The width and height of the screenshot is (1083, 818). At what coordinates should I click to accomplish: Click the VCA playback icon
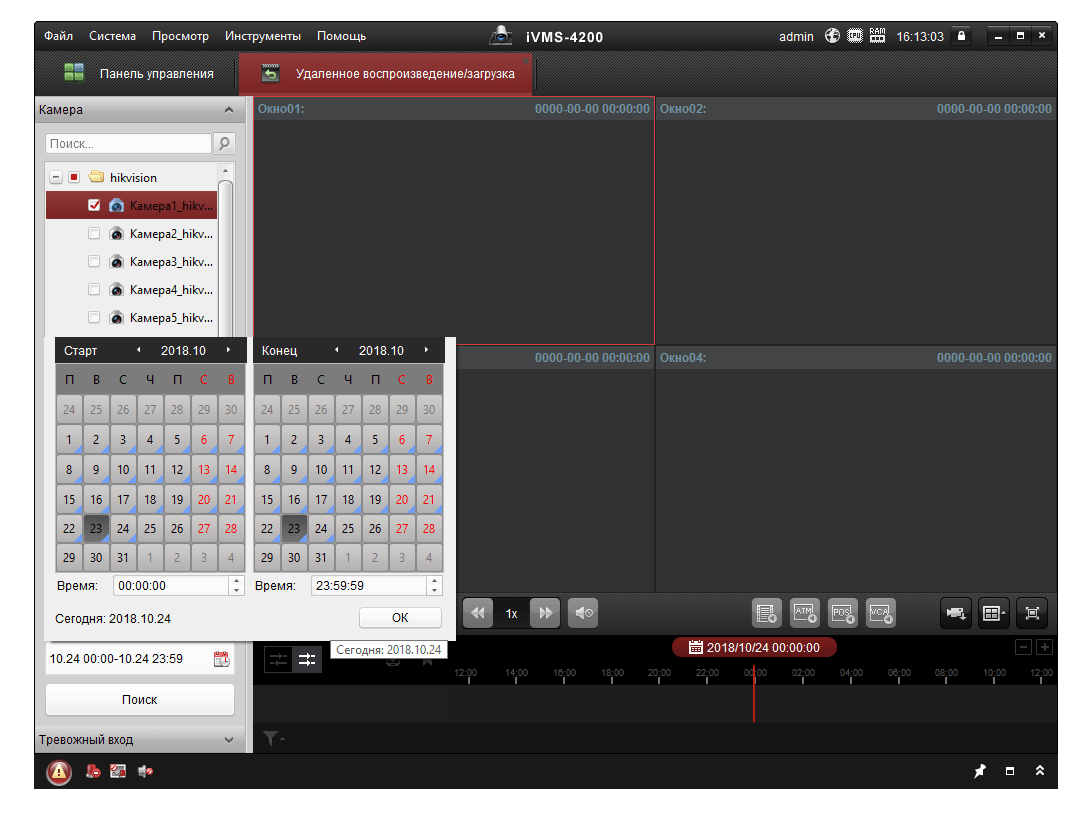(x=880, y=613)
